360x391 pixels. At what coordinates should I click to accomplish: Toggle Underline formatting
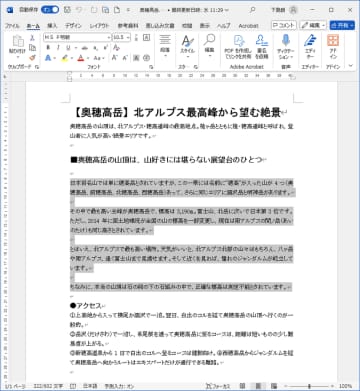(x=68, y=48)
